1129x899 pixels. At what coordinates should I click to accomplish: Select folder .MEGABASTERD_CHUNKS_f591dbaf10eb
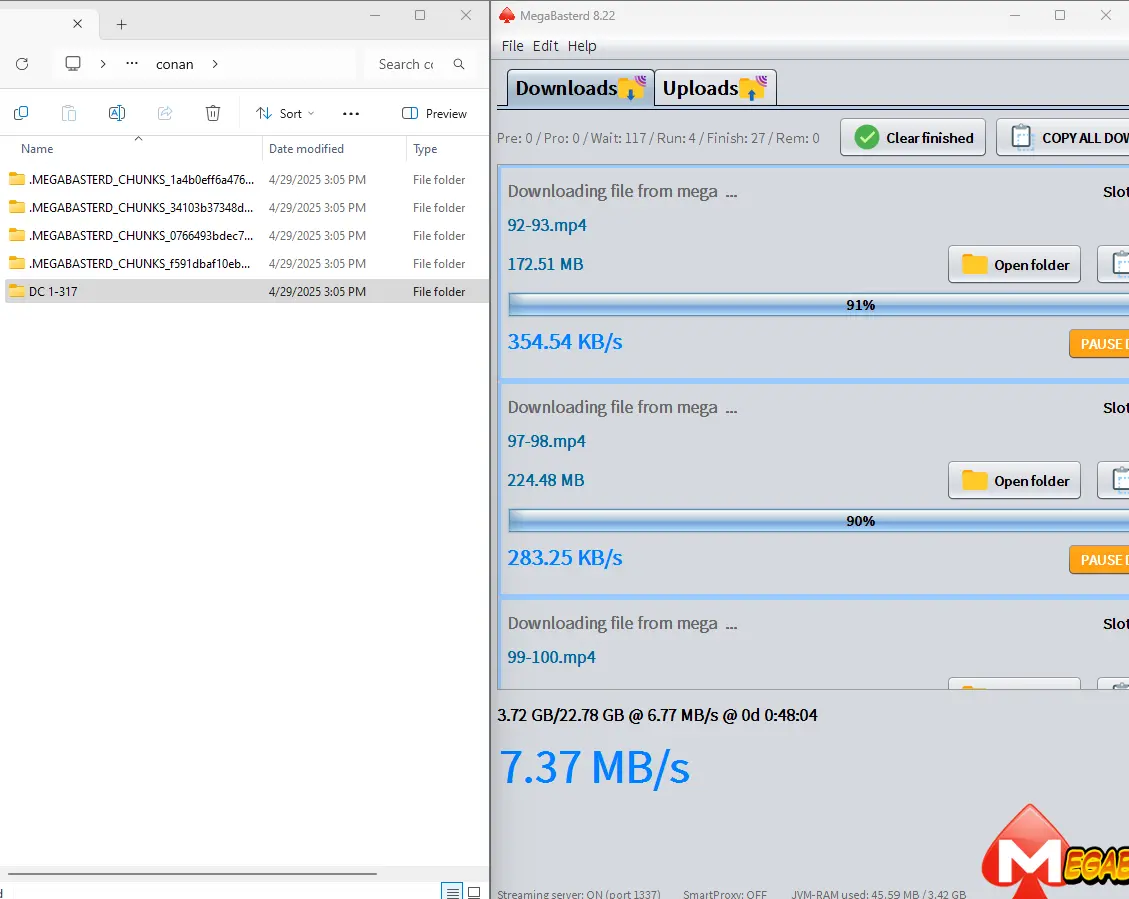coord(245,263)
